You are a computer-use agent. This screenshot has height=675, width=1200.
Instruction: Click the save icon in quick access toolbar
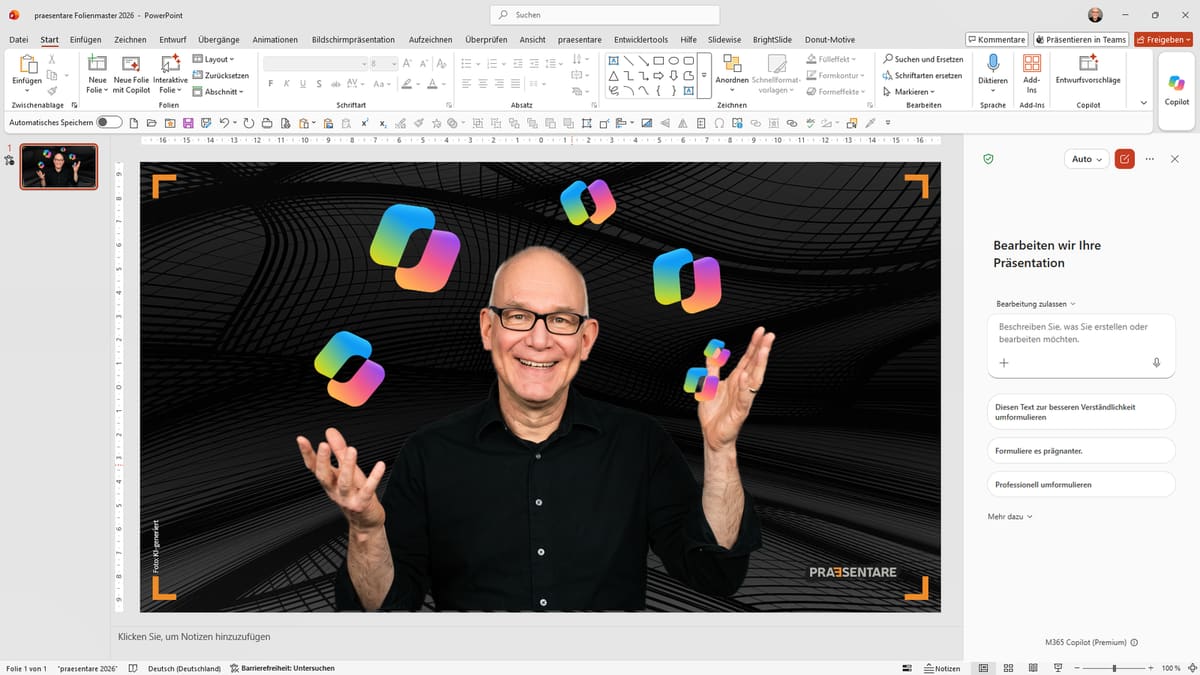[x=187, y=123]
